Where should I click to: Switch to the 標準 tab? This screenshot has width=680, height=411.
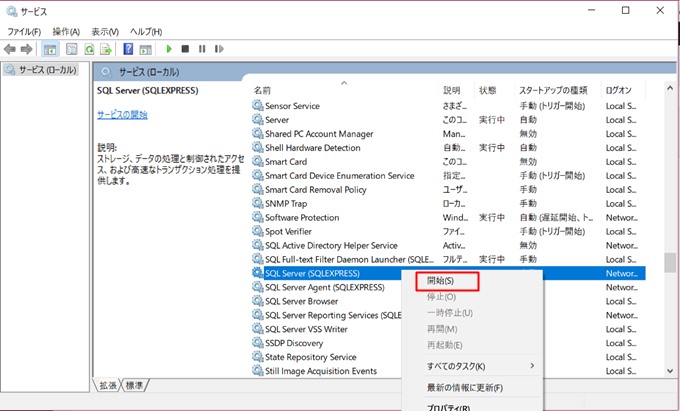135,385
